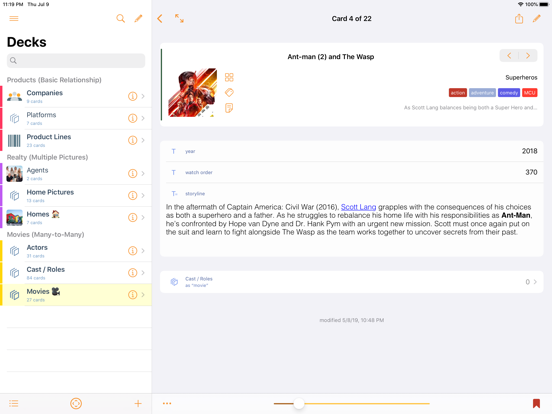Image resolution: width=552 pixels, height=414 pixels.
Task: Show info for Platforms deck
Action: coord(132,118)
